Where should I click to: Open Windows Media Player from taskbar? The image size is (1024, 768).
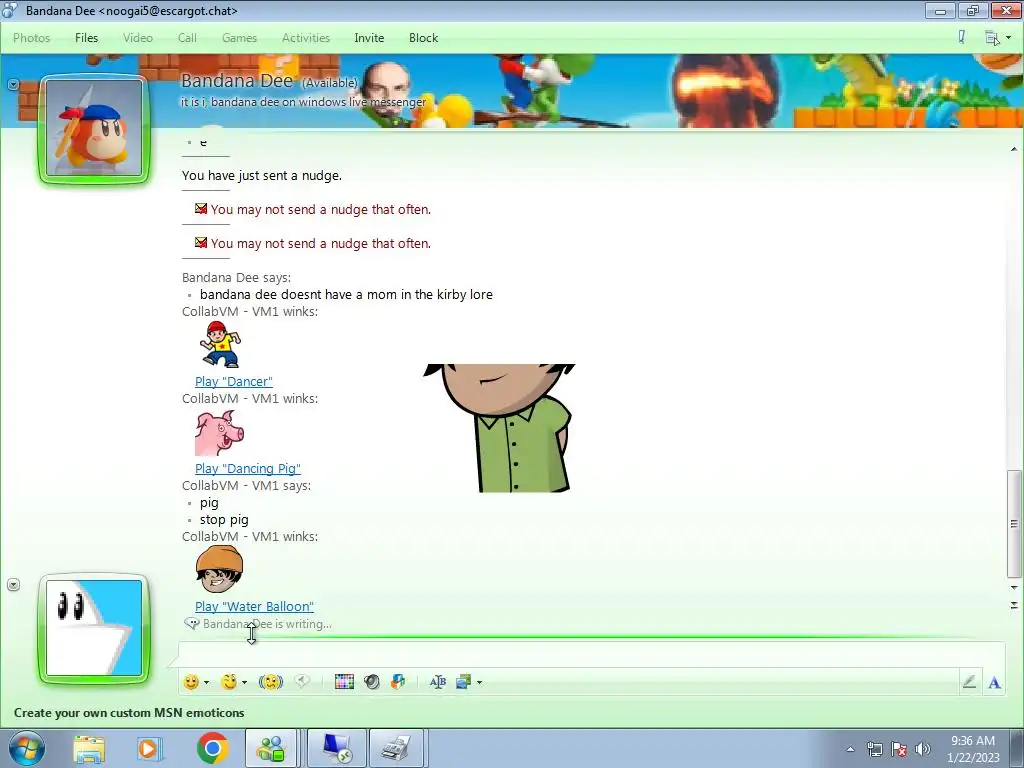pyautogui.click(x=150, y=748)
